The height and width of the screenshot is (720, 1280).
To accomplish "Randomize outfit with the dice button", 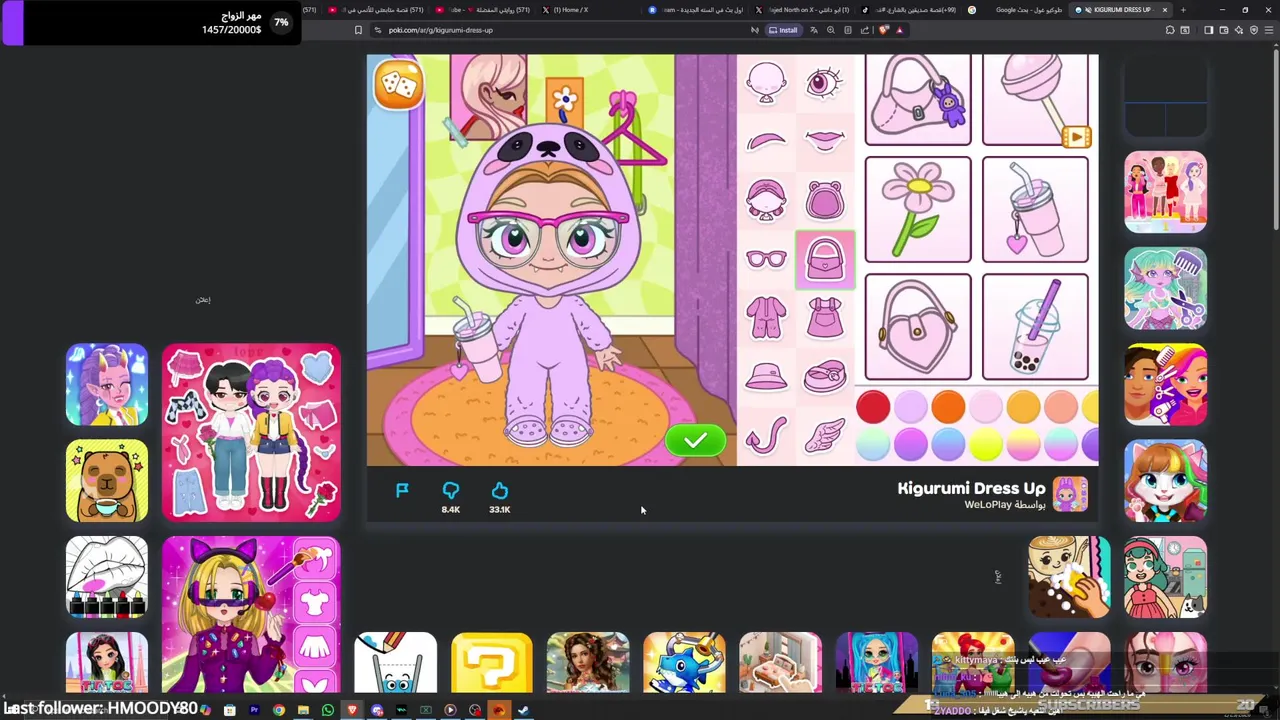I will click(398, 87).
